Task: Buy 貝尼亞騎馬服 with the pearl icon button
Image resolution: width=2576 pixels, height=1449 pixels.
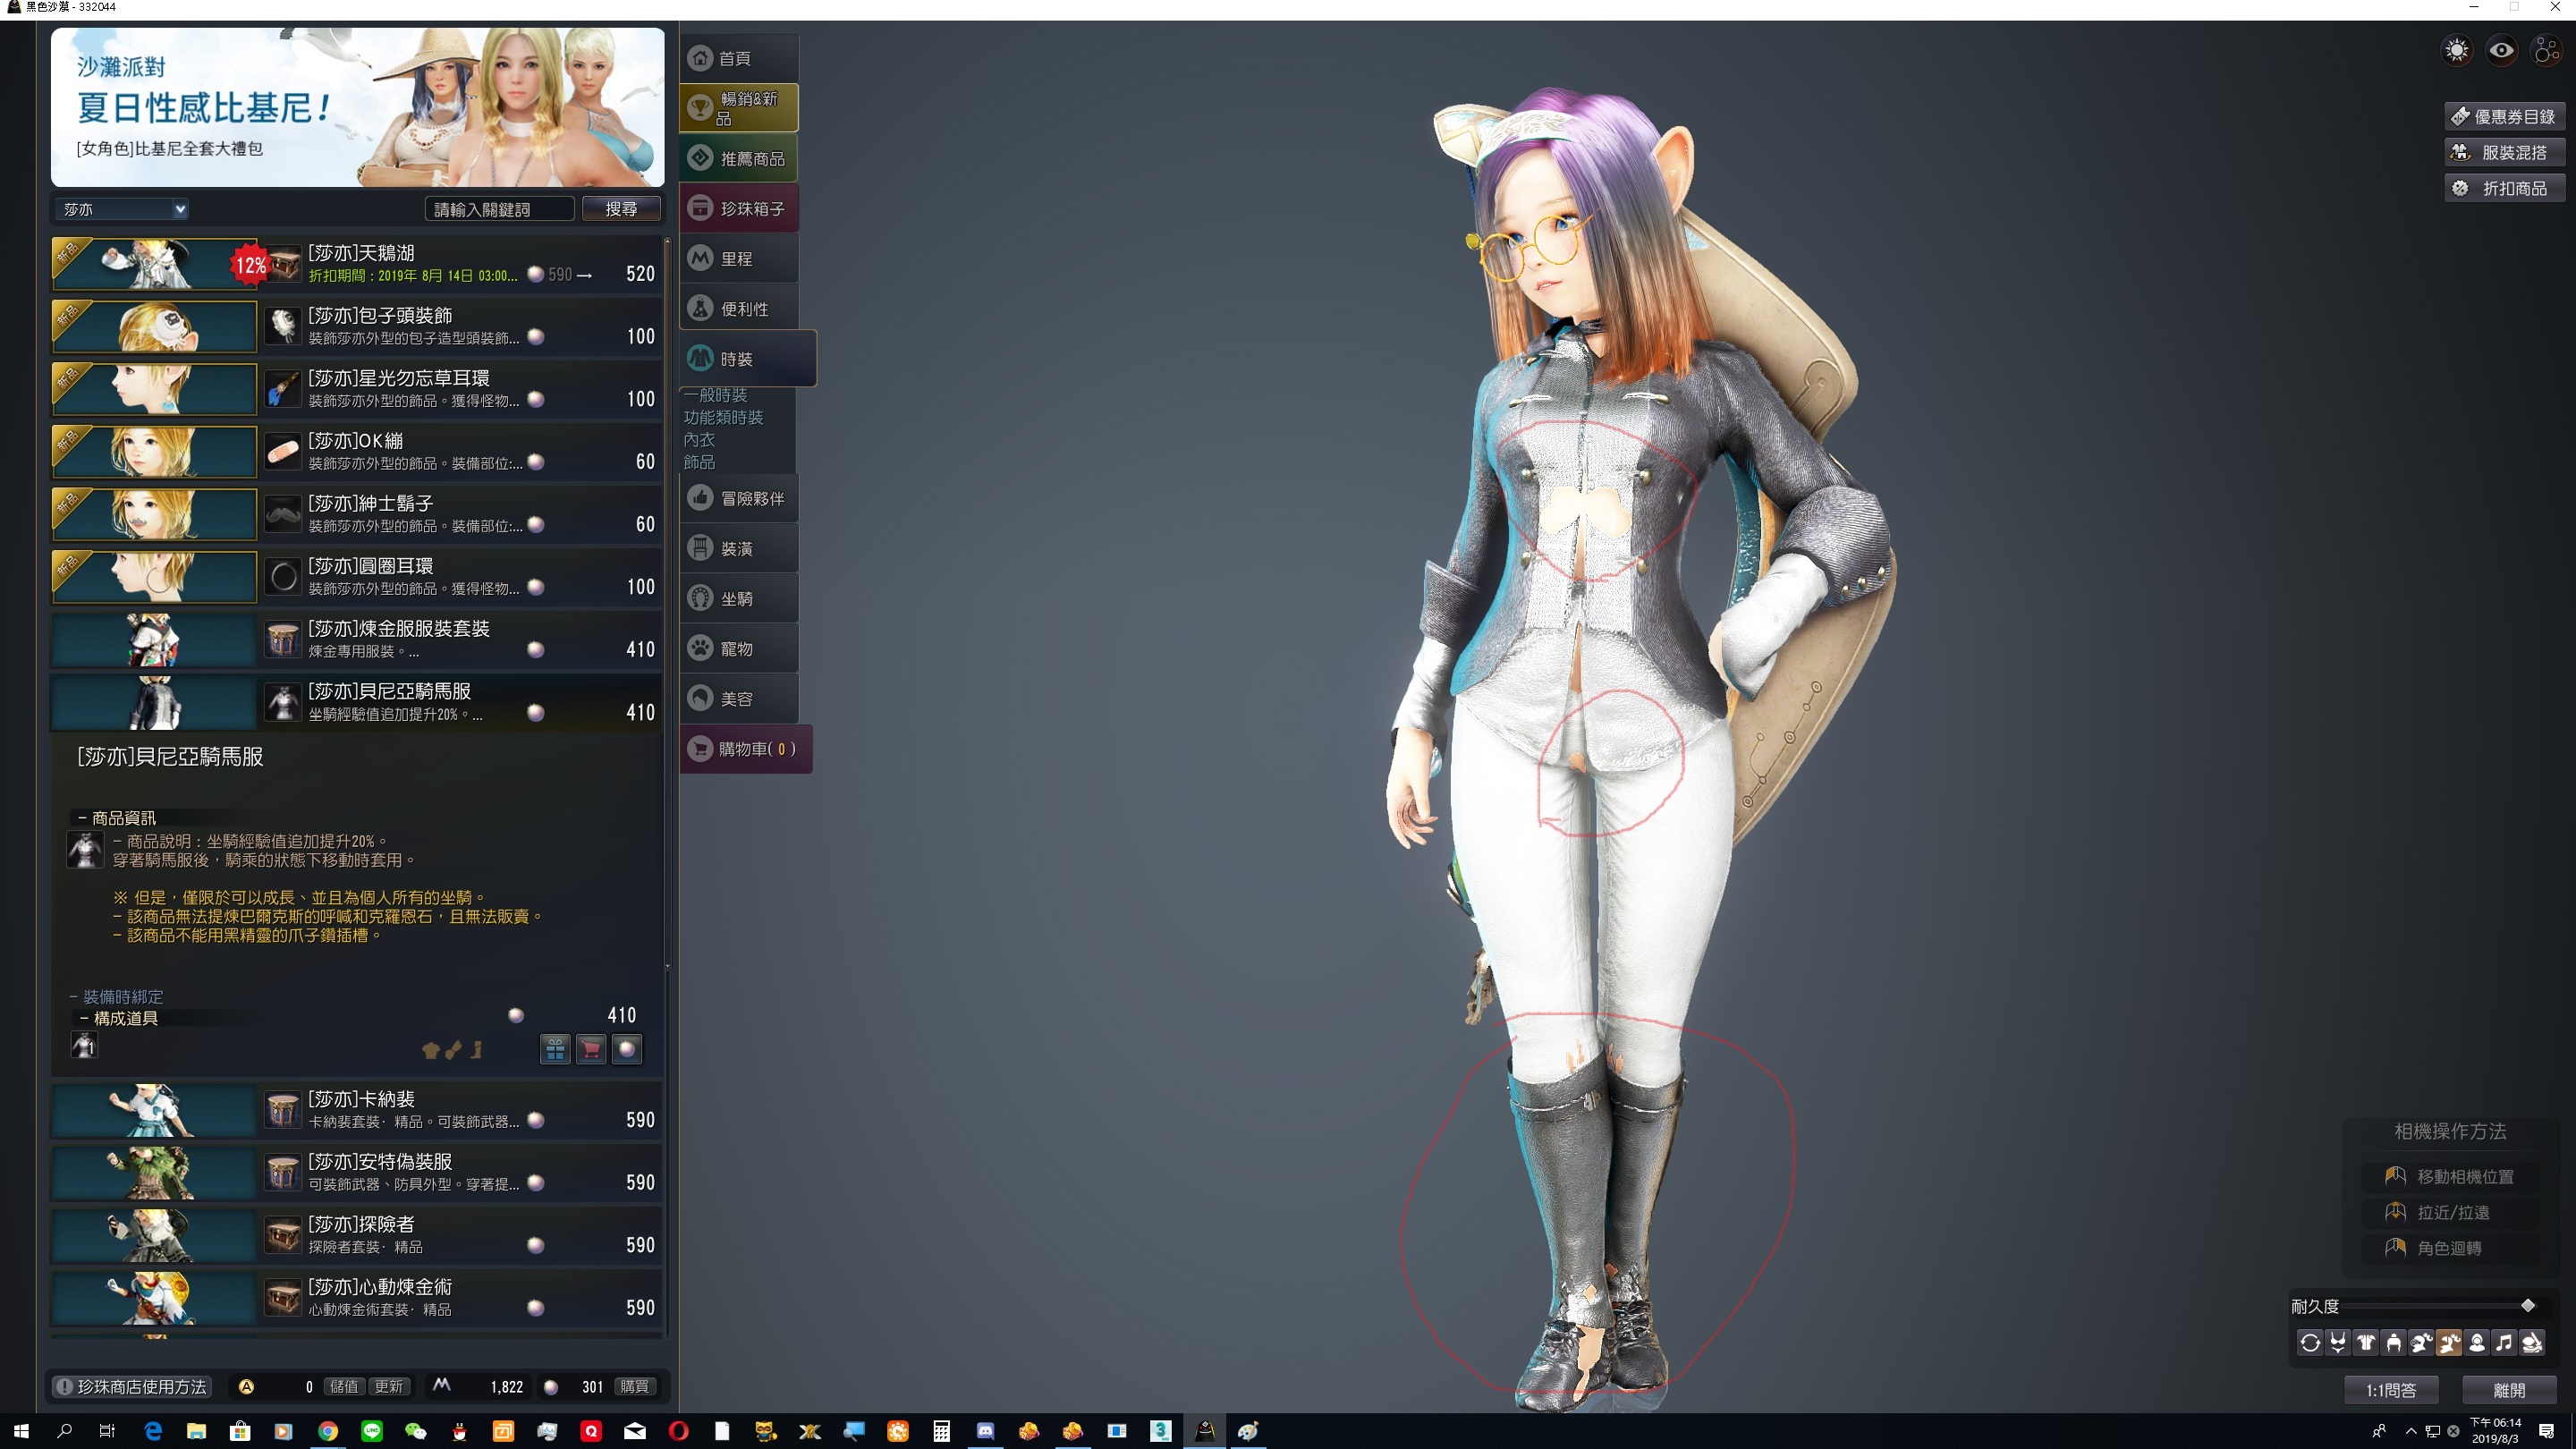Action: tap(627, 1049)
